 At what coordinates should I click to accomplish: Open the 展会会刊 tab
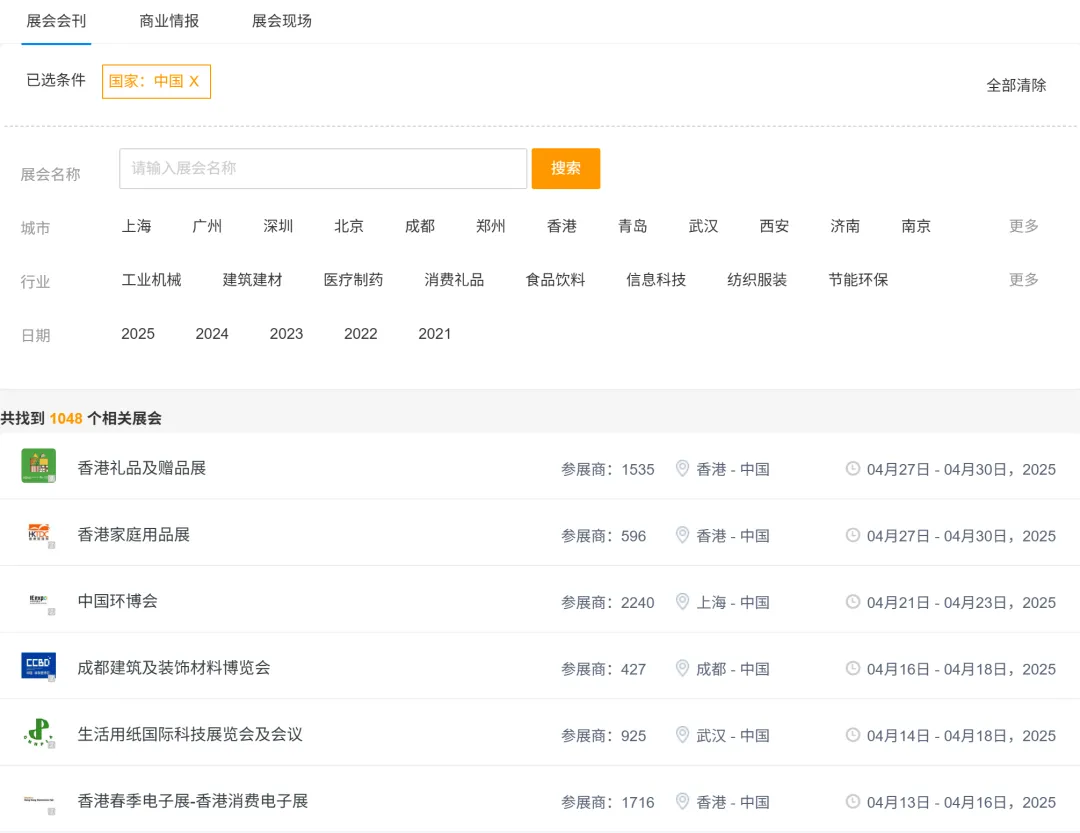(x=56, y=21)
